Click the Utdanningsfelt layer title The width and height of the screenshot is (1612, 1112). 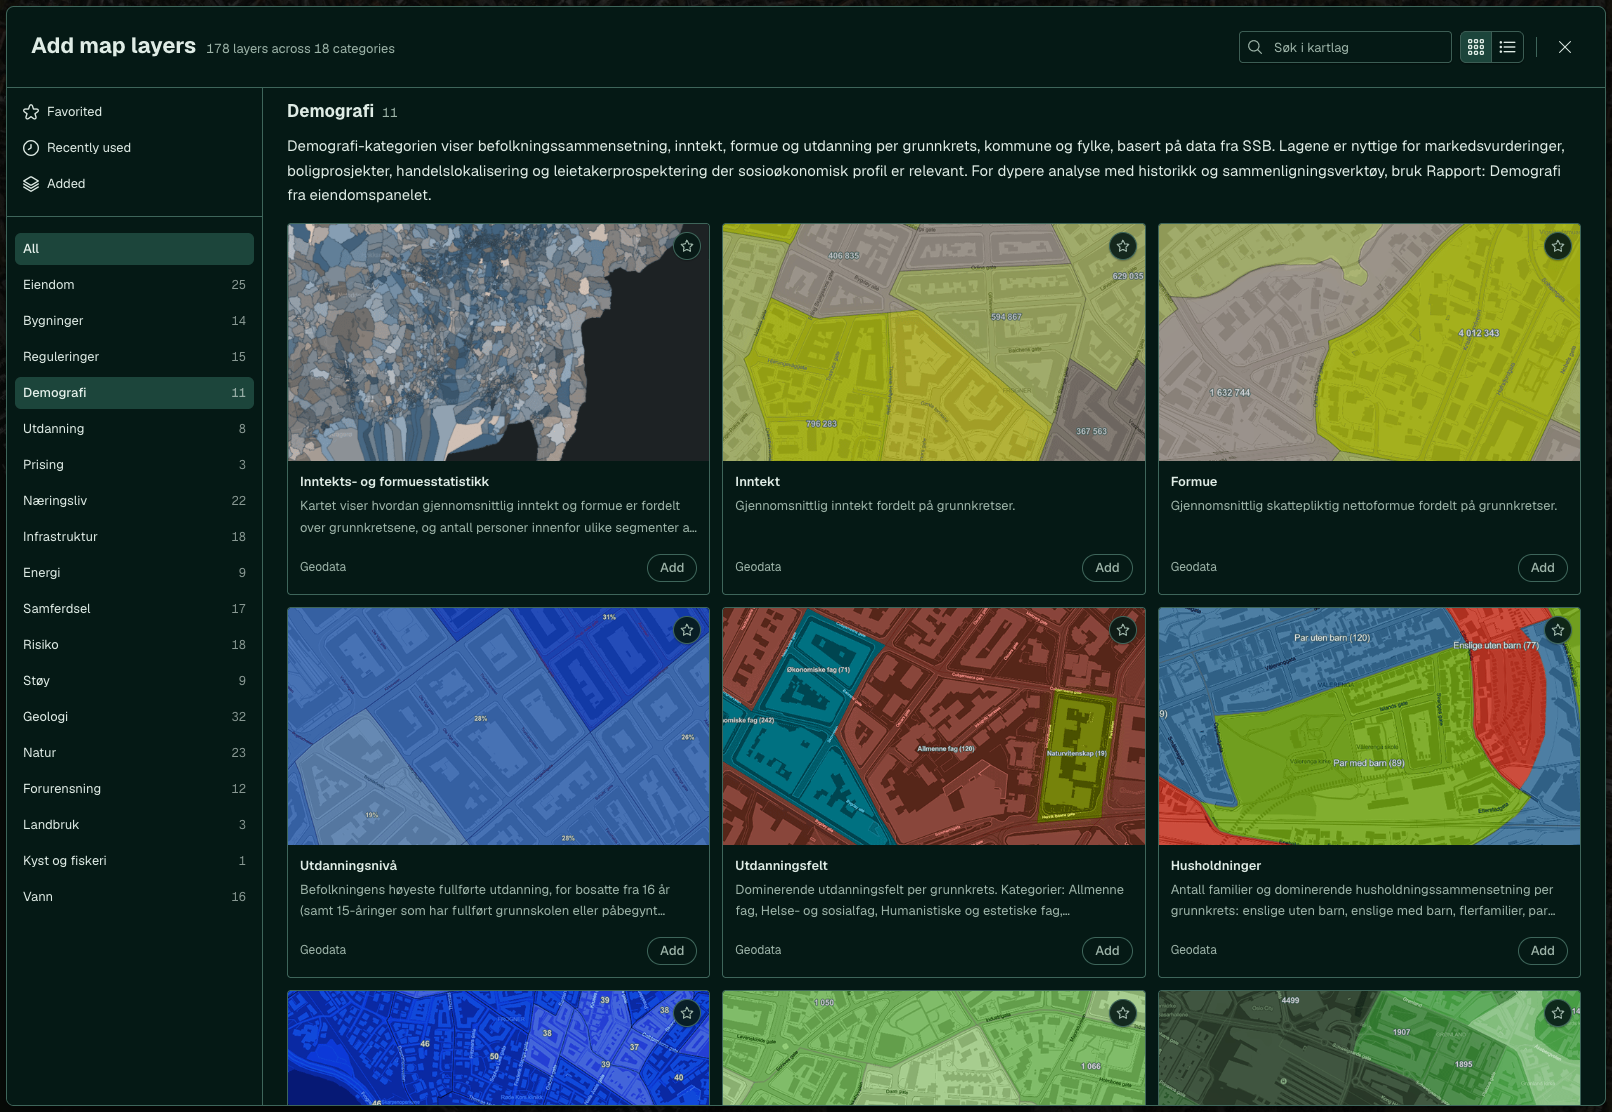click(x=781, y=866)
